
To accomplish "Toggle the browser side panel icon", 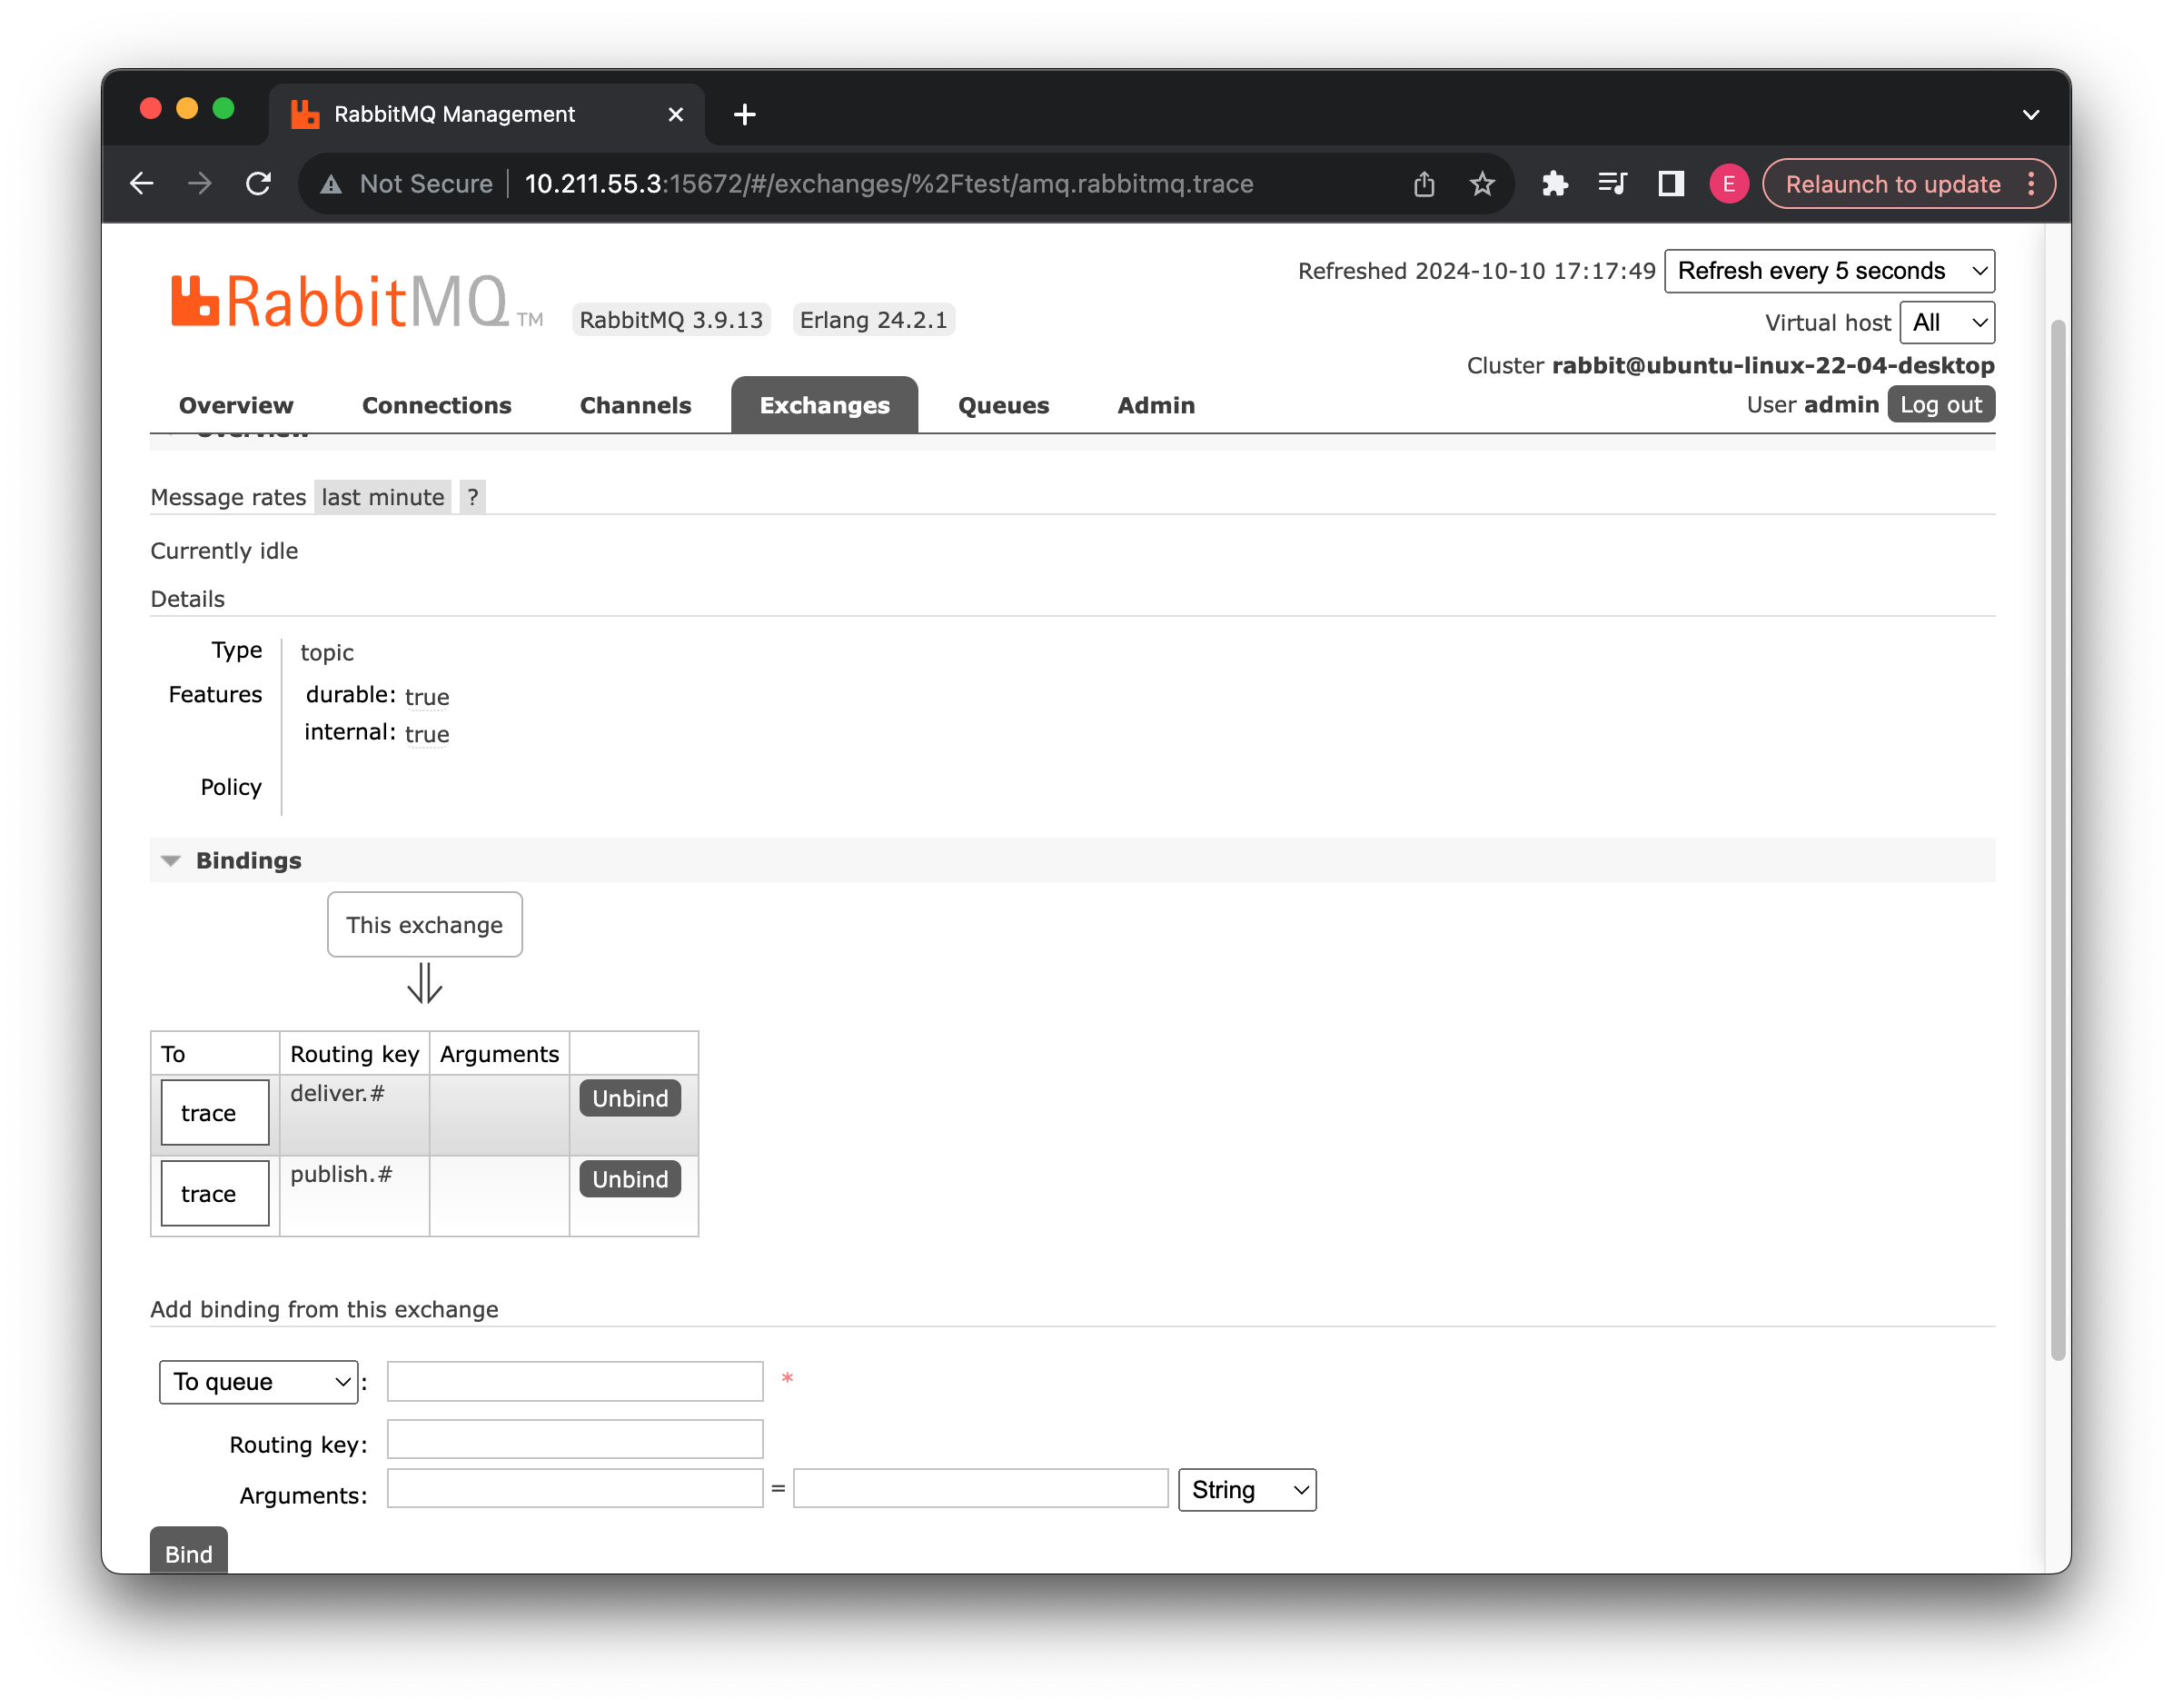I will point(1671,184).
